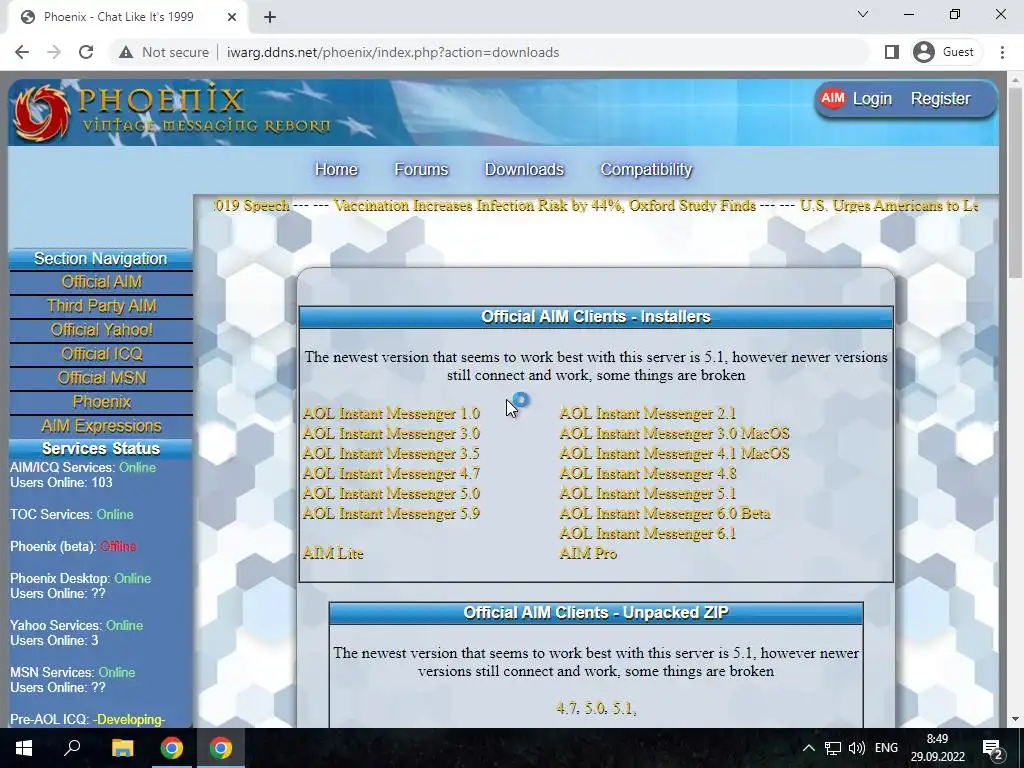
Task: Download AOL Instant Messenger 3.0 installer
Action: (x=391, y=434)
